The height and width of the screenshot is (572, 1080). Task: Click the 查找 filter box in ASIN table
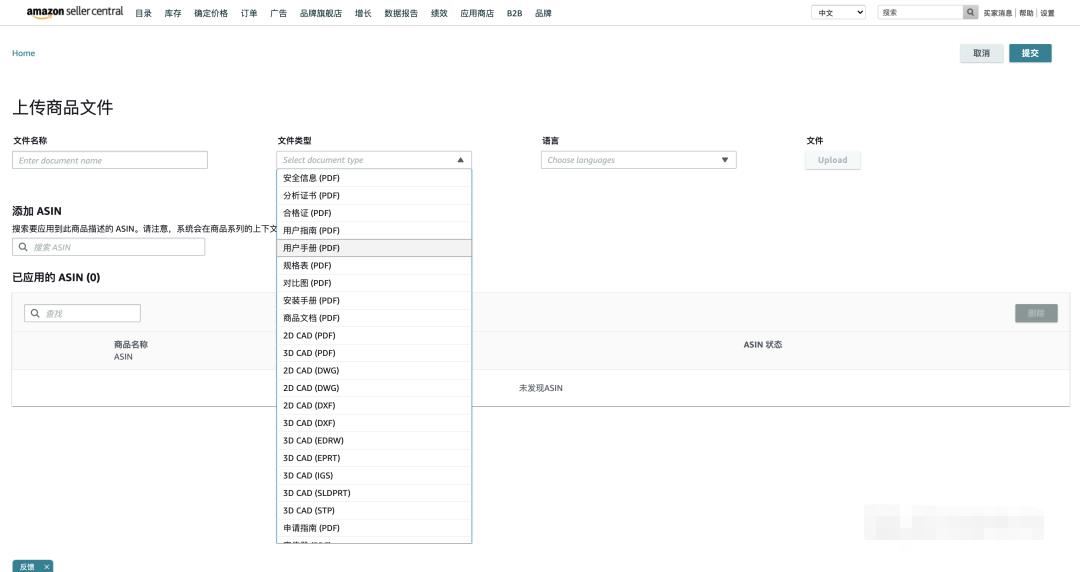pos(83,313)
